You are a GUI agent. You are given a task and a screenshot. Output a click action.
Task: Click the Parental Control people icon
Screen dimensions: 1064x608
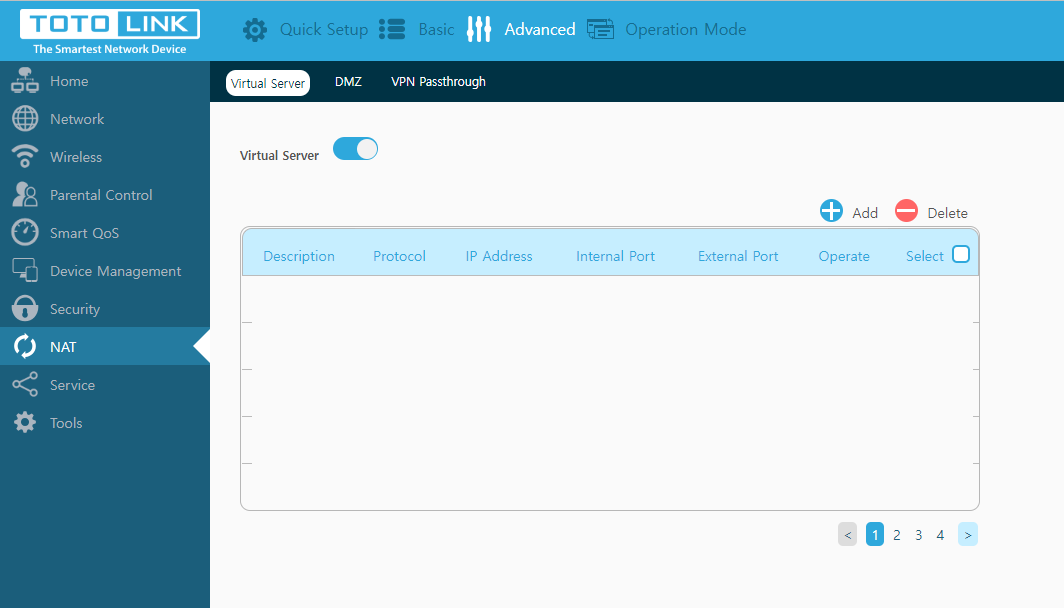[25, 195]
